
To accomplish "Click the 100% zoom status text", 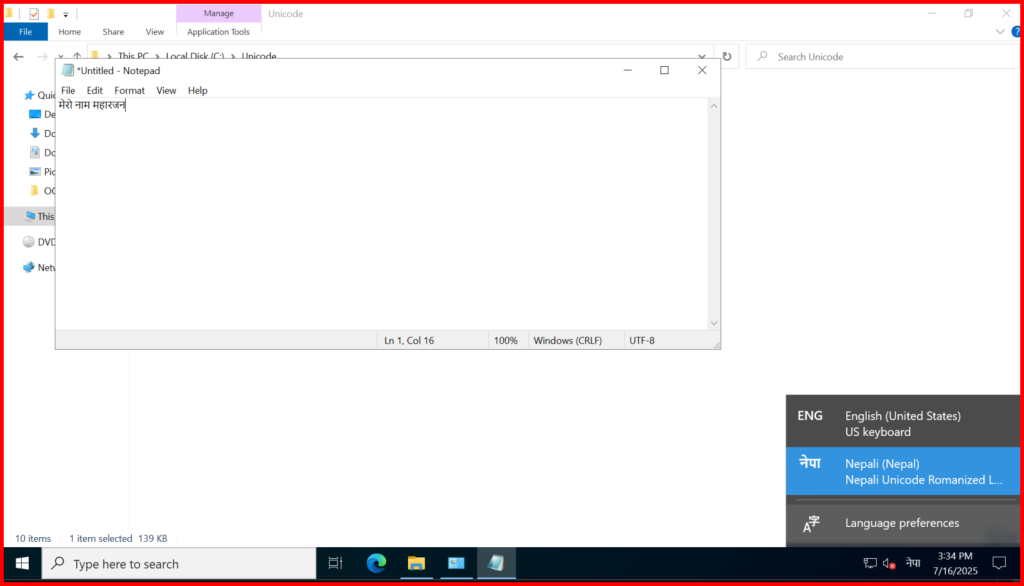I will pos(505,340).
